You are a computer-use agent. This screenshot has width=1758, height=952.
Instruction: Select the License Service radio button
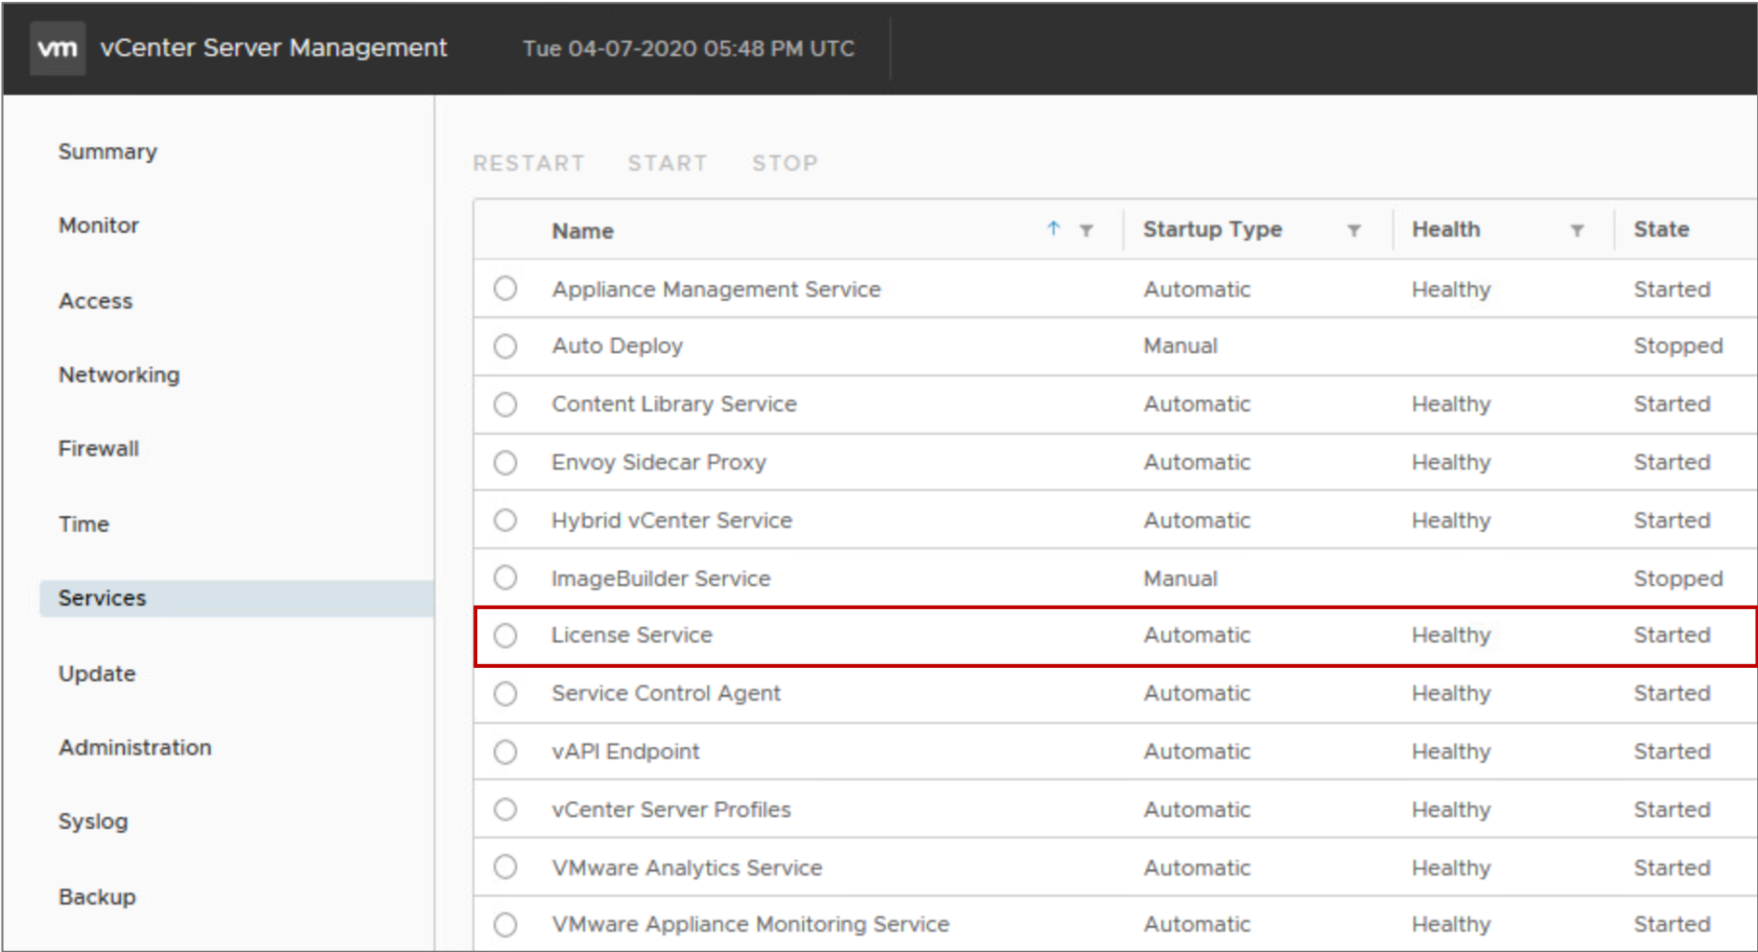pyautogui.click(x=505, y=635)
